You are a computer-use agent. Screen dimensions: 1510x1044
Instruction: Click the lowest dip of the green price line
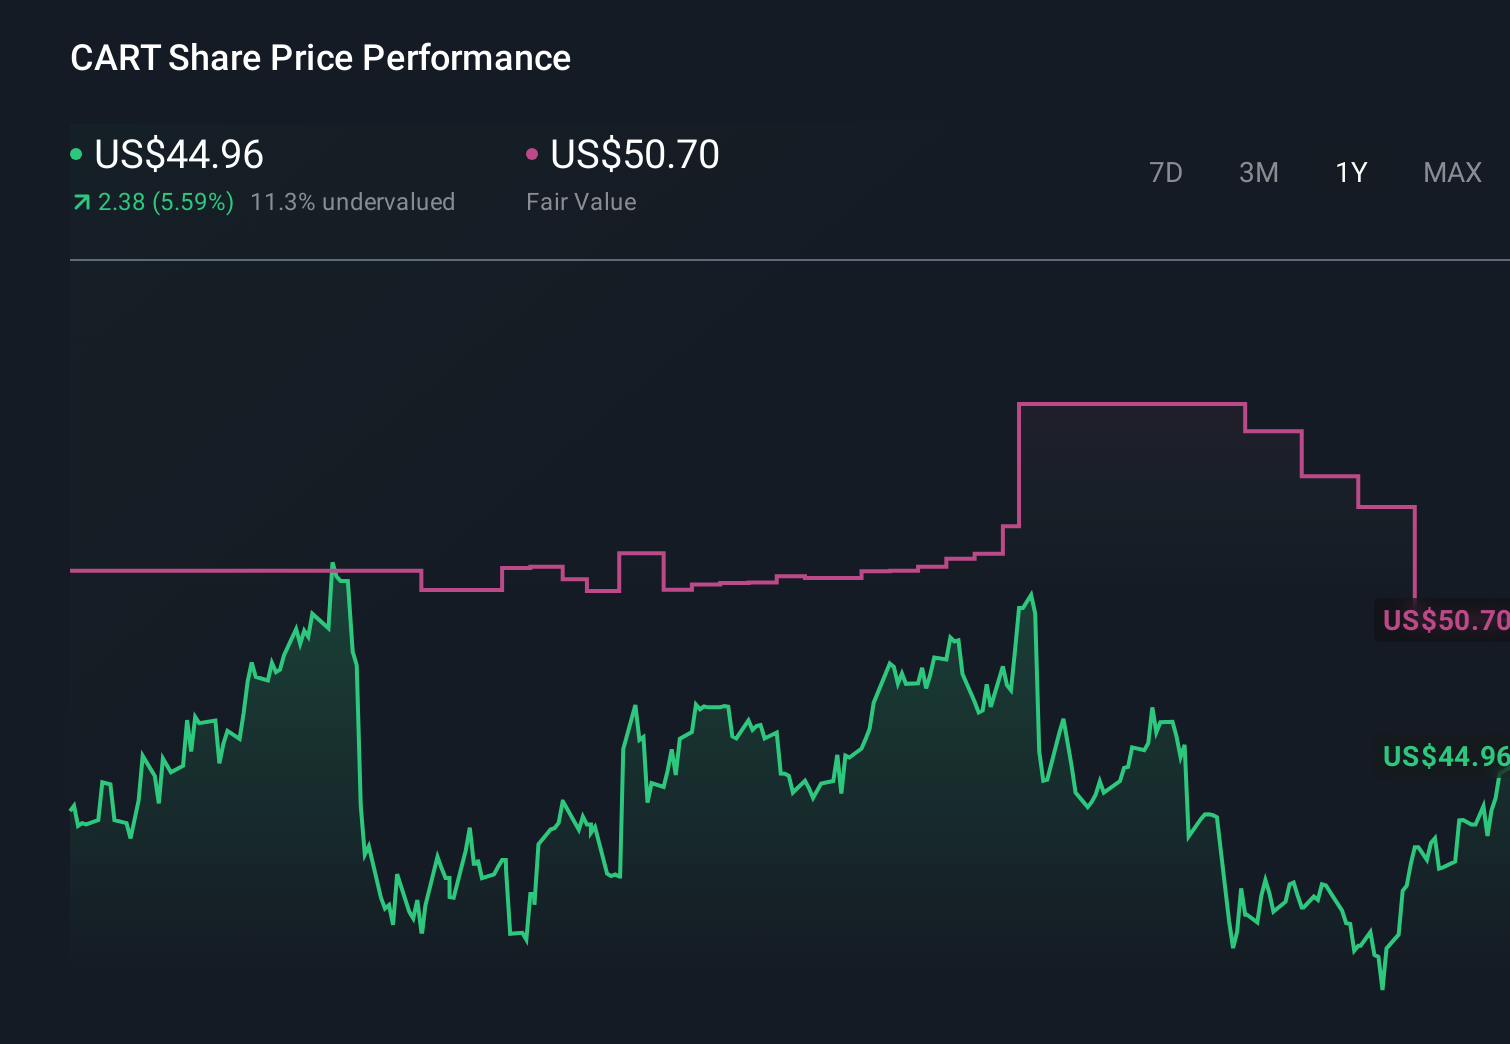pos(1383,990)
